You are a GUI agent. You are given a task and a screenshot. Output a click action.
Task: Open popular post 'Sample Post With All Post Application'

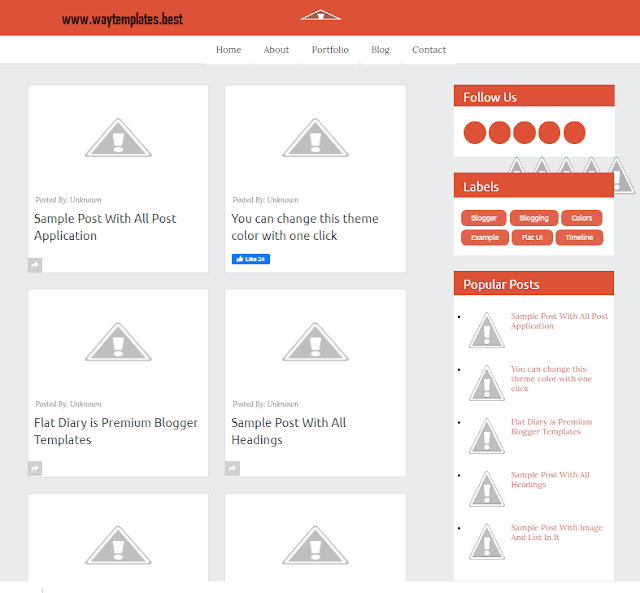[x=559, y=321]
